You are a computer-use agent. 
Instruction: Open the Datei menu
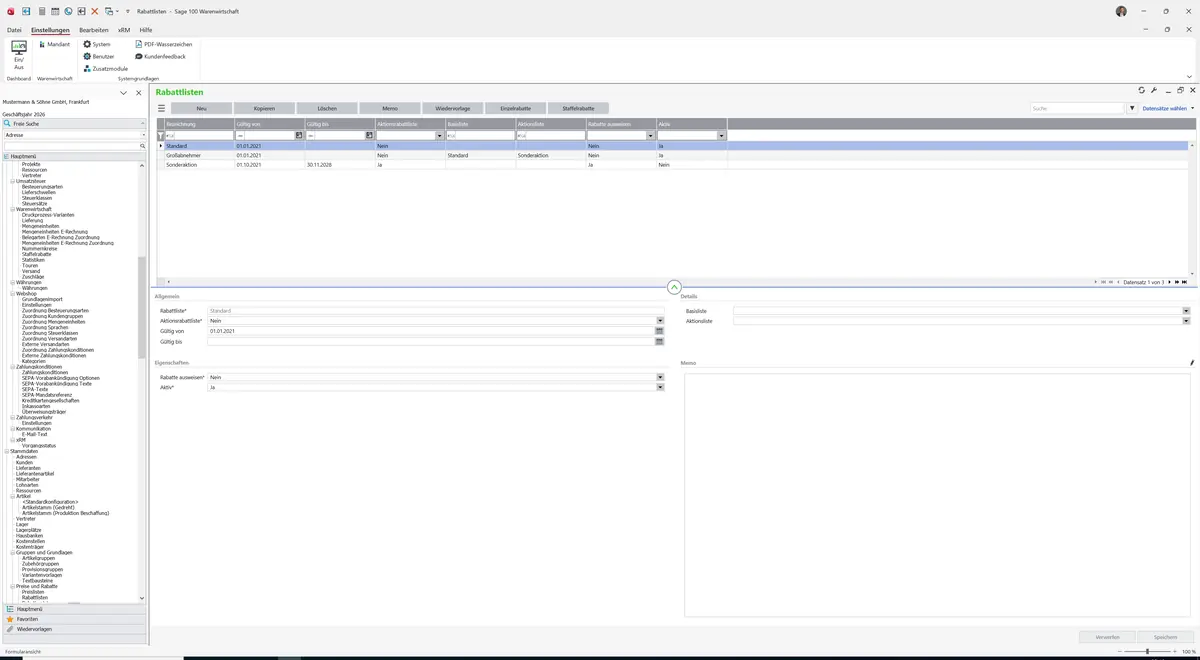coord(14,30)
